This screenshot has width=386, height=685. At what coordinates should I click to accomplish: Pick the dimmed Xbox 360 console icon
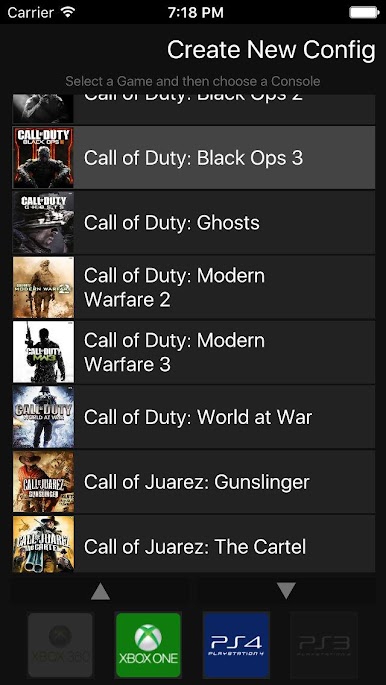click(60, 644)
